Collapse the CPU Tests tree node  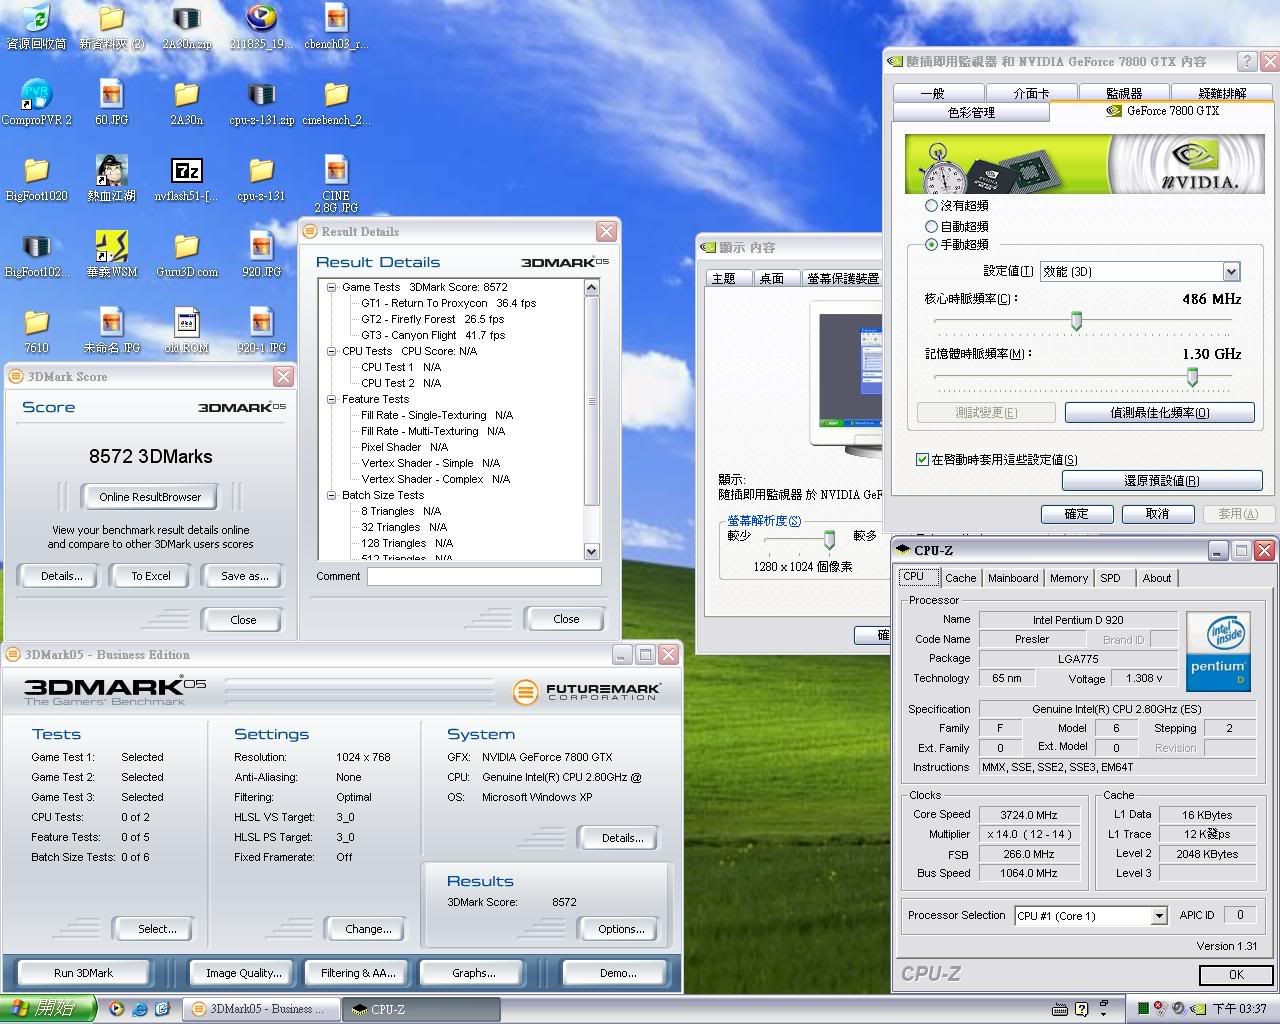tap(332, 351)
